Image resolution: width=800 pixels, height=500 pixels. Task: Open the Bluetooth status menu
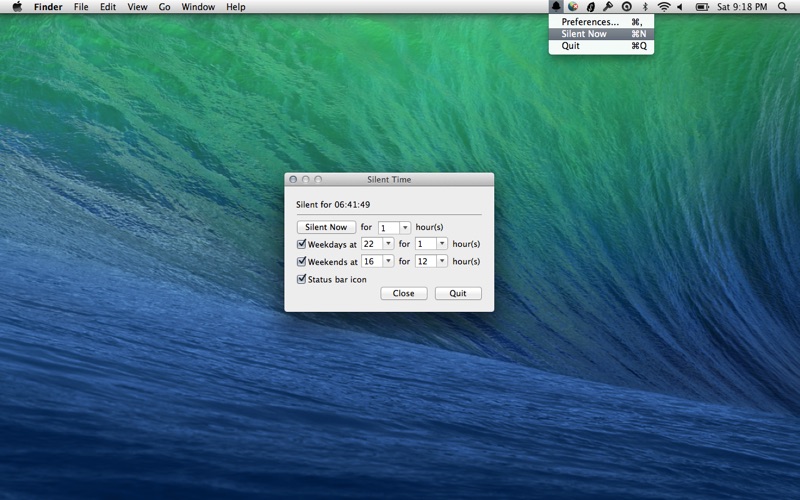(x=645, y=7)
